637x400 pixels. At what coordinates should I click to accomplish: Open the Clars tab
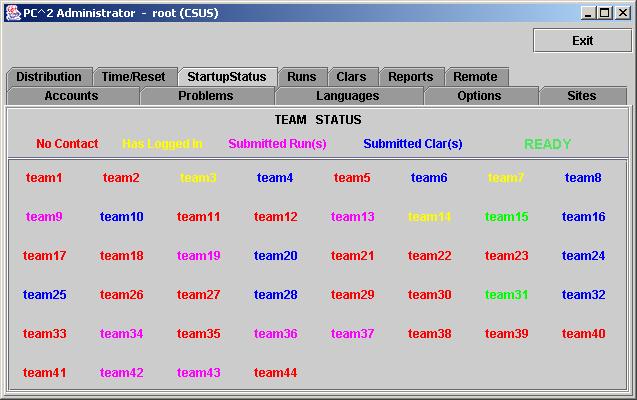[351, 77]
